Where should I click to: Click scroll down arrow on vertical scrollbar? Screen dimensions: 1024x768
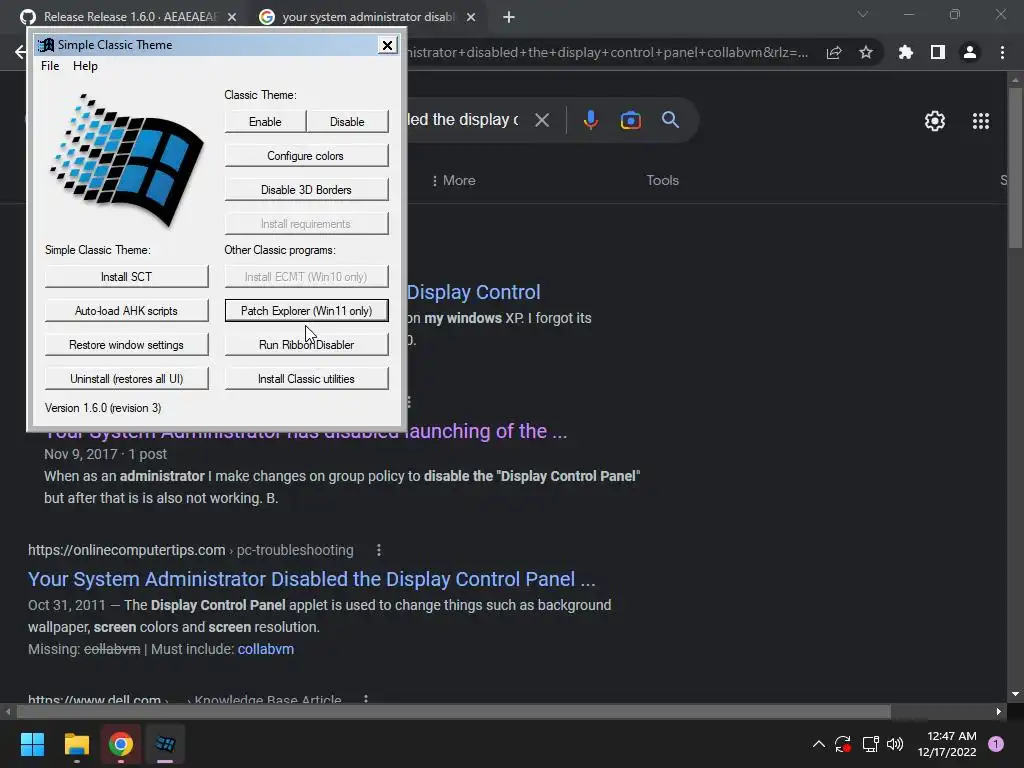(x=1015, y=694)
